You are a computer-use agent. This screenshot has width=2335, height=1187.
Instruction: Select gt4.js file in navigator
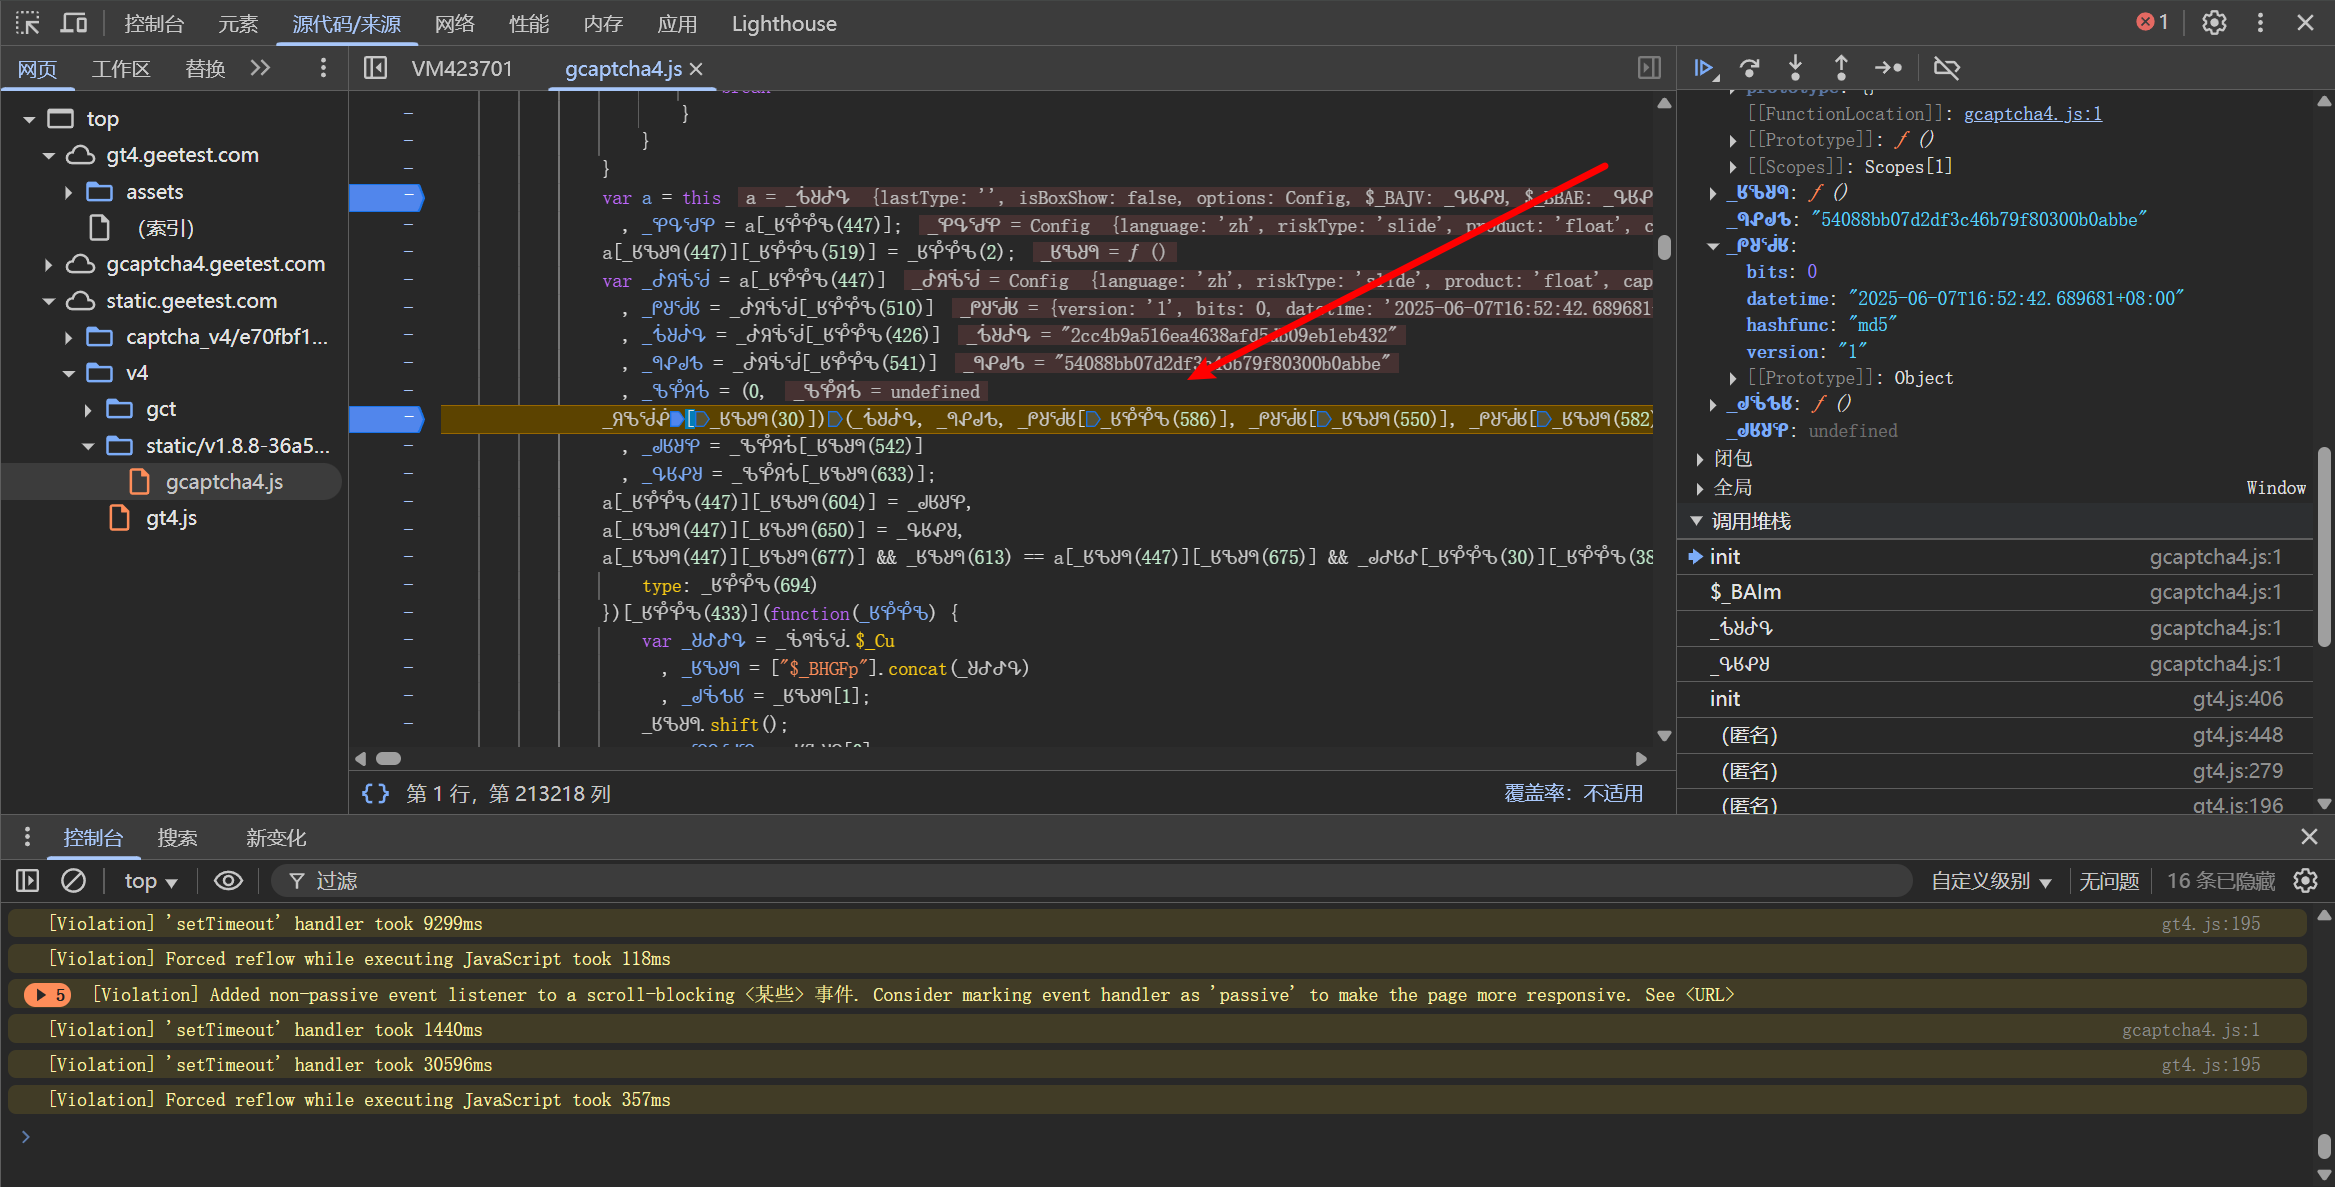pyautogui.click(x=171, y=518)
